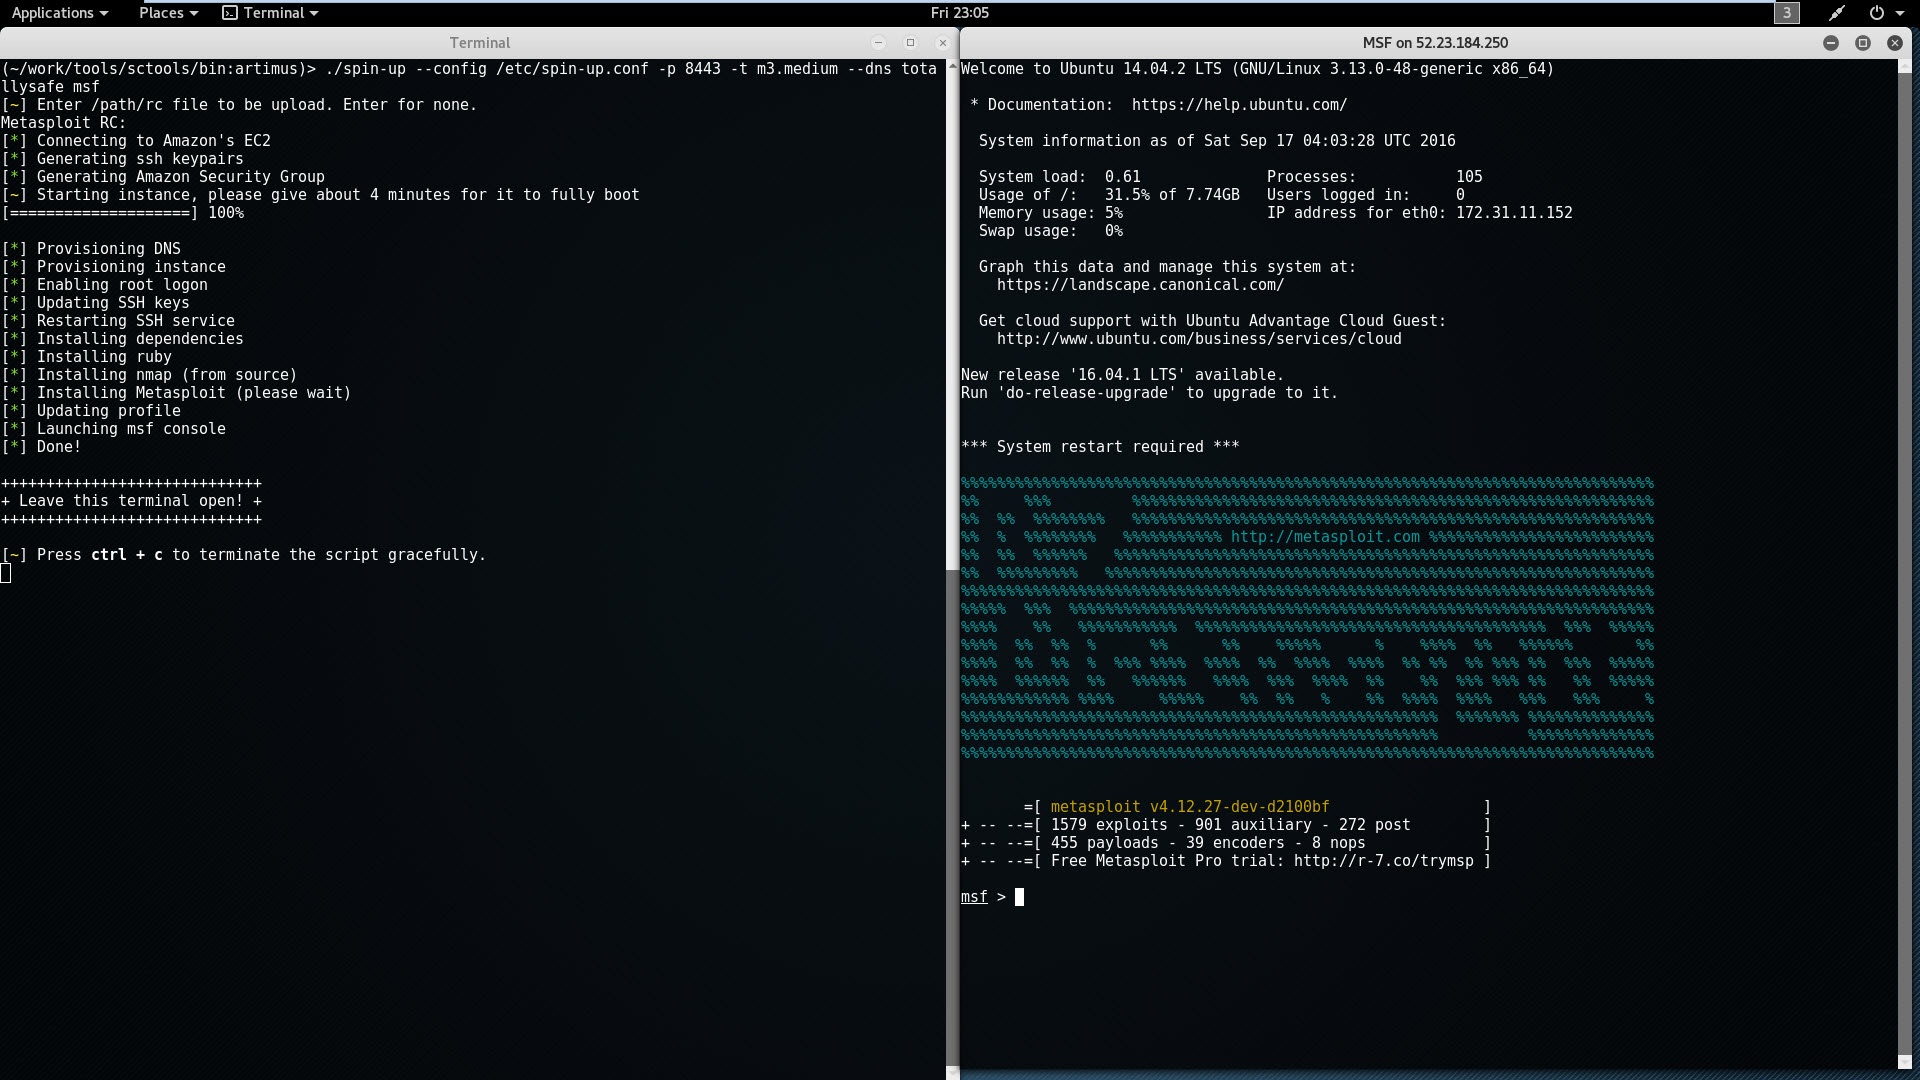Open workspace indicator 3
The image size is (1920, 1080).
pyautogui.click(x=1787, y=13)
